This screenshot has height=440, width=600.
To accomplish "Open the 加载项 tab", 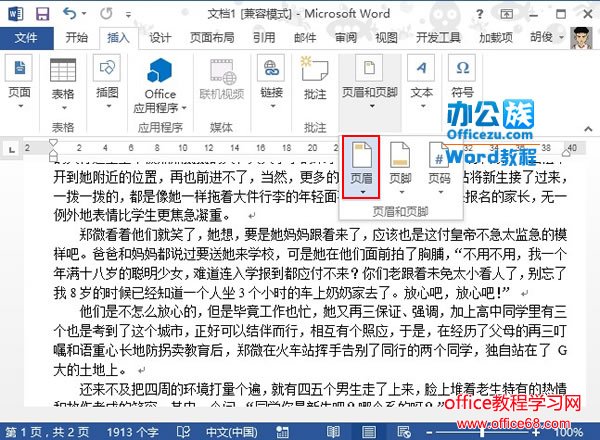I will [496, 37].
